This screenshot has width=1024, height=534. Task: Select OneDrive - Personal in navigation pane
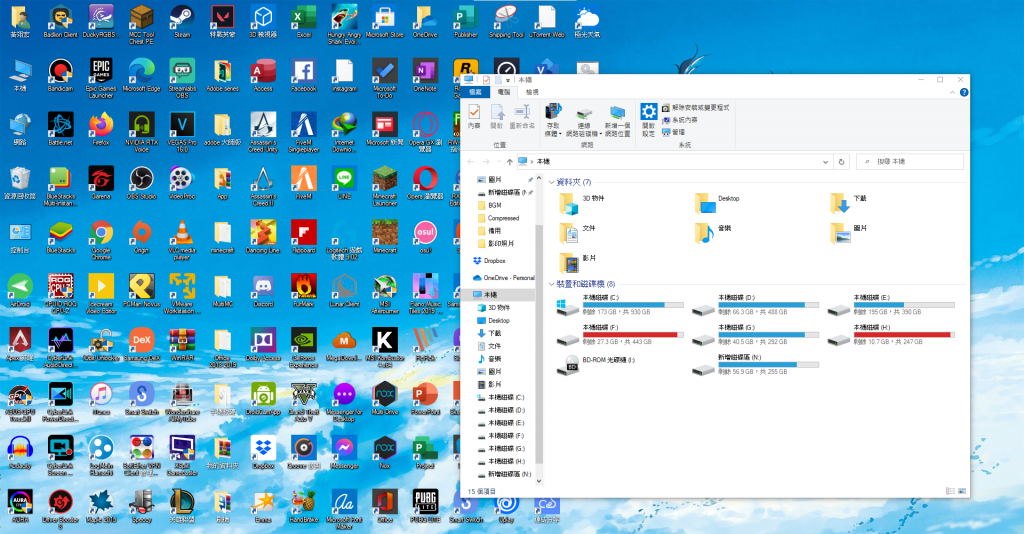[504, 277]
